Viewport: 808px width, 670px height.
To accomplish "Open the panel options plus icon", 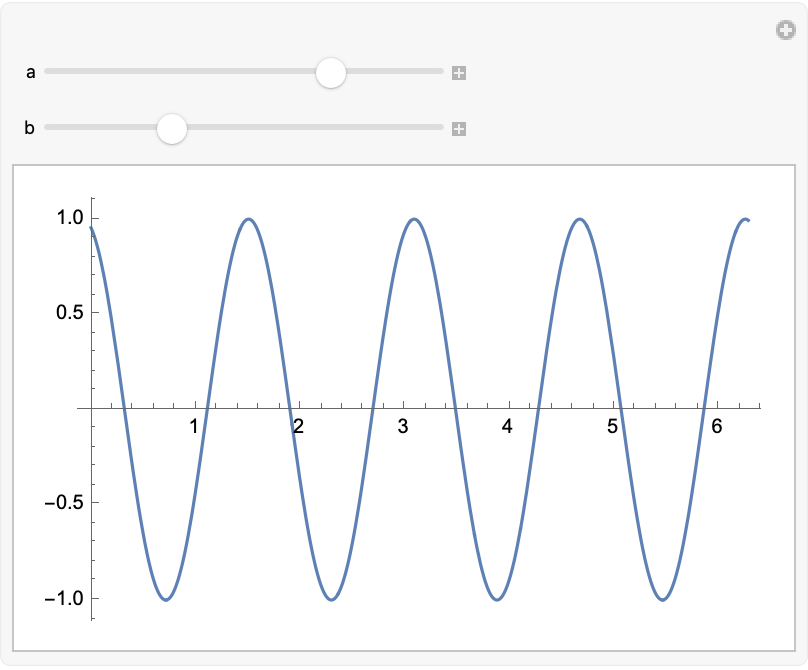I will pos(786,30).
